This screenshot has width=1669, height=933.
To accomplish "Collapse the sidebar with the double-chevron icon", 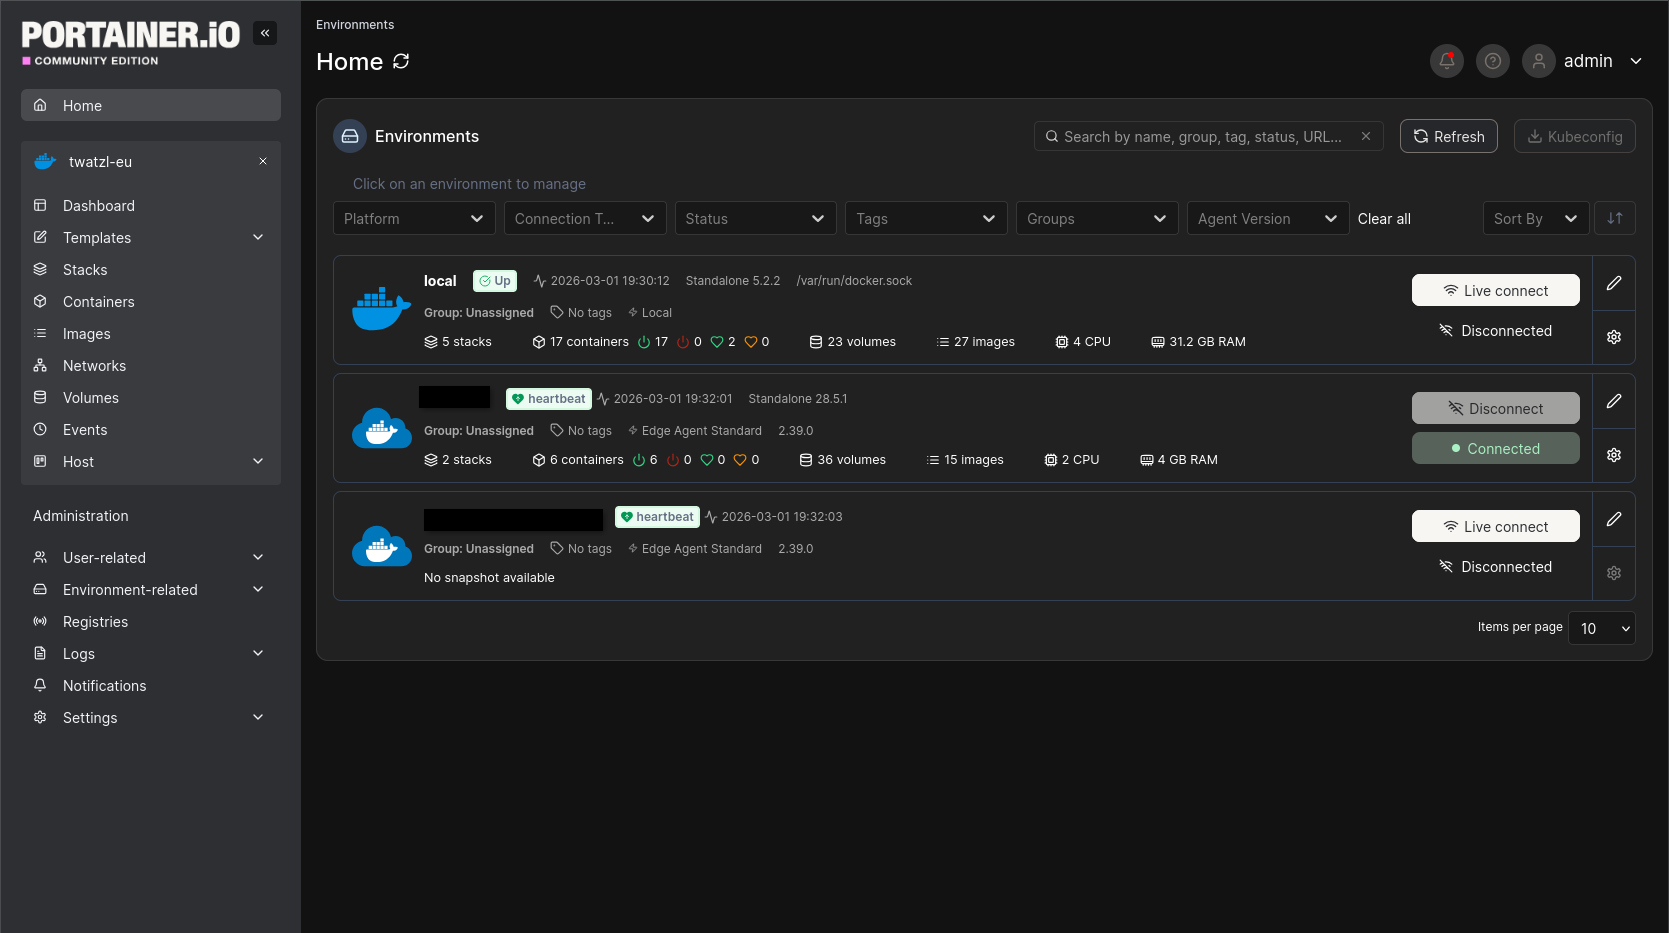I will 265,33.
